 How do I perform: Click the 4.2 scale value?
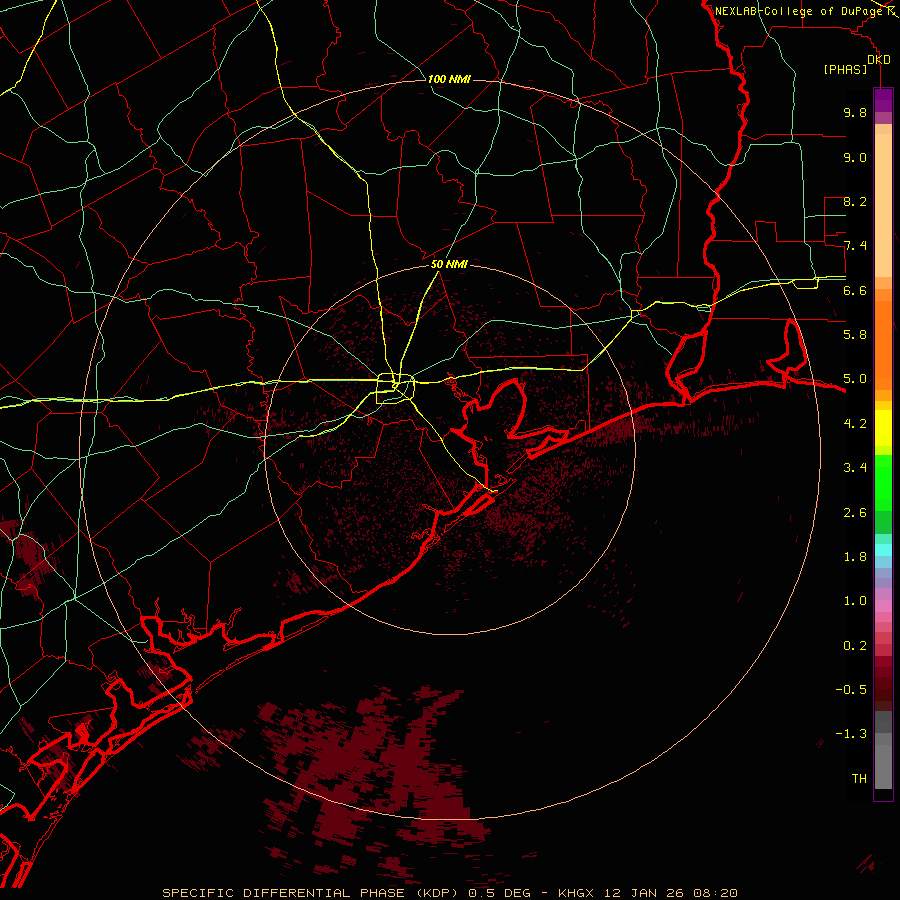[855, 424]
